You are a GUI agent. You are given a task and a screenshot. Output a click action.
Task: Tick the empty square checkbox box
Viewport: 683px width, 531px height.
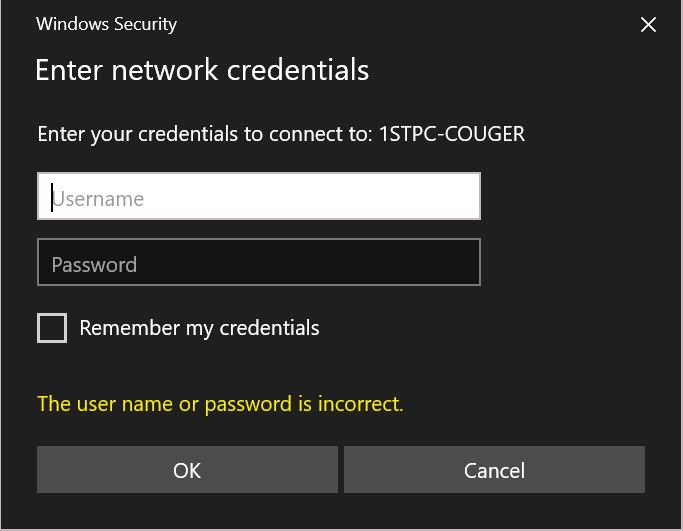[52, 328]
